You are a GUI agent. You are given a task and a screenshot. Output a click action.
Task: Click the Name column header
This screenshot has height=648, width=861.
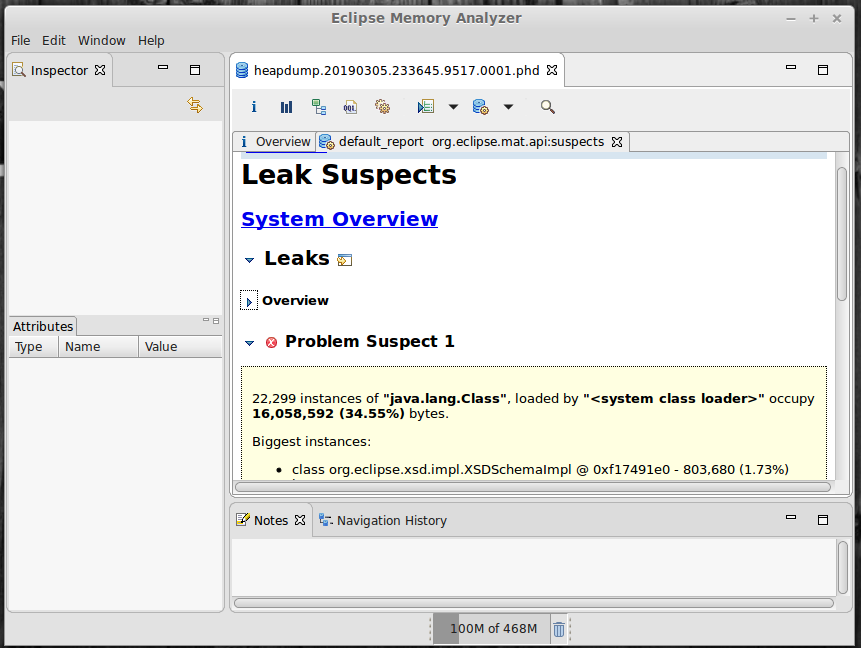coord(98,347)
